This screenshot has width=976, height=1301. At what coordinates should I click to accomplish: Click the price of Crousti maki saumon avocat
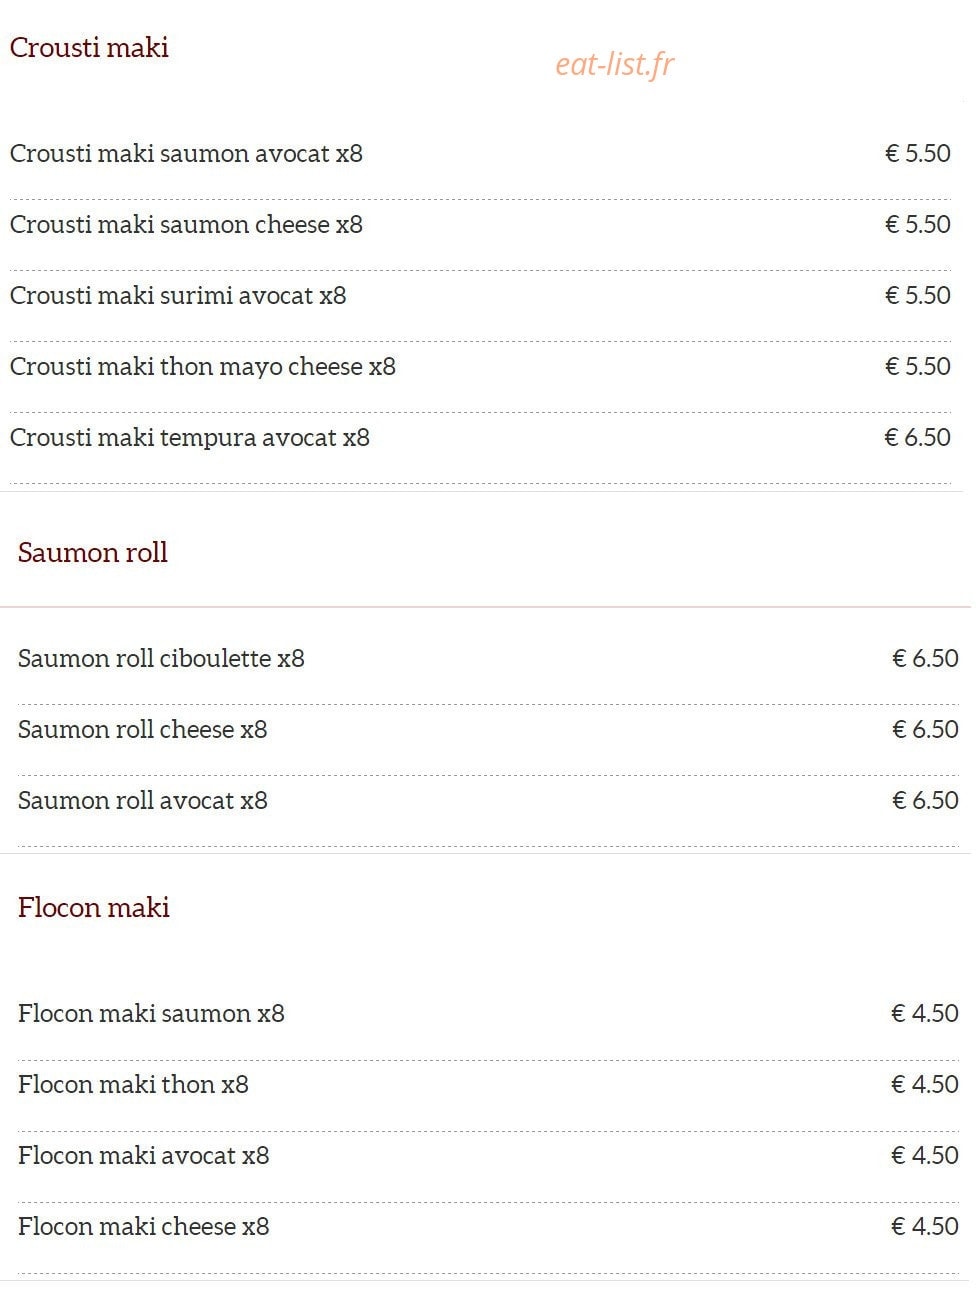917,153
